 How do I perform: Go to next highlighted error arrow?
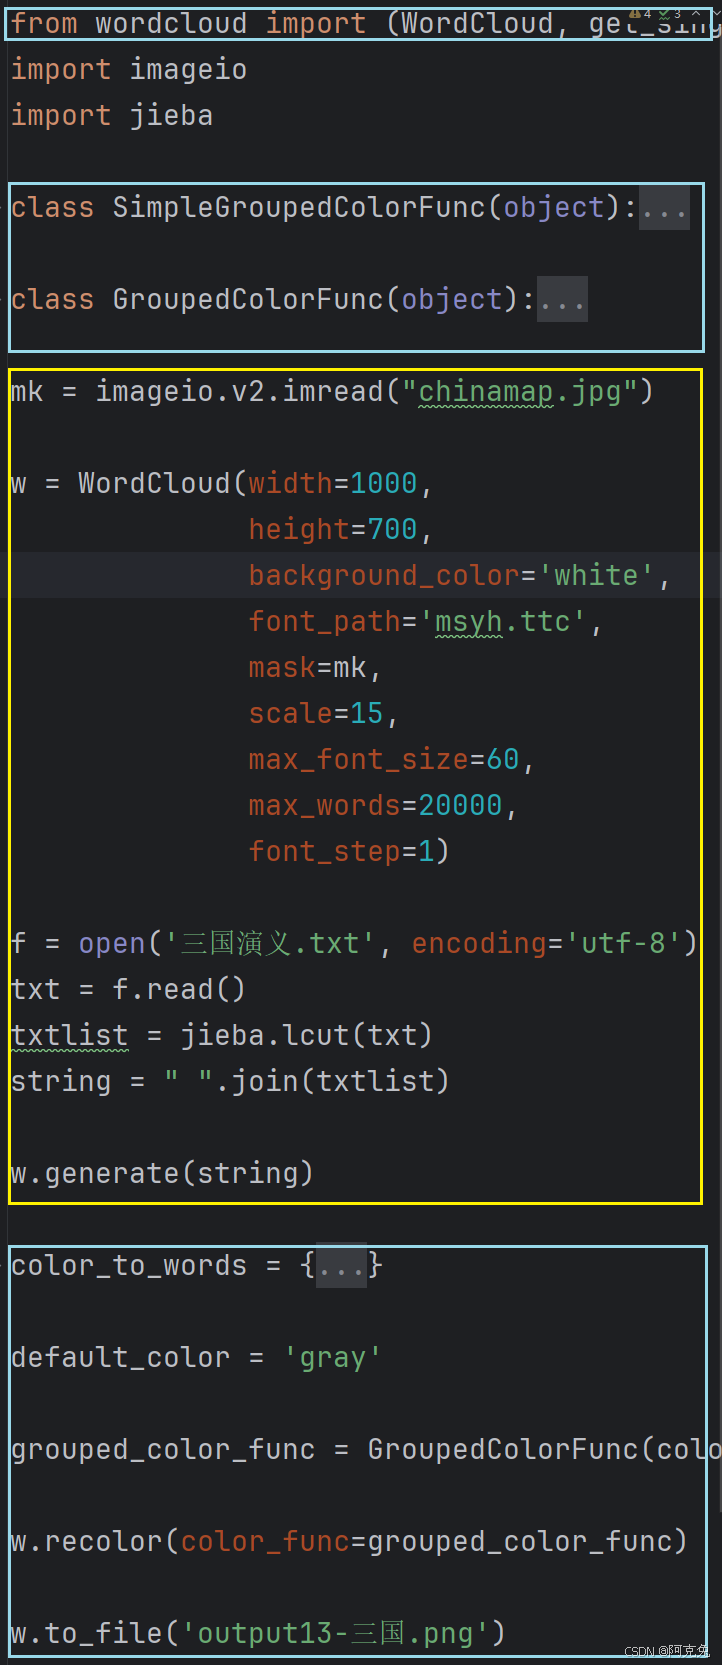coord(716,13)
